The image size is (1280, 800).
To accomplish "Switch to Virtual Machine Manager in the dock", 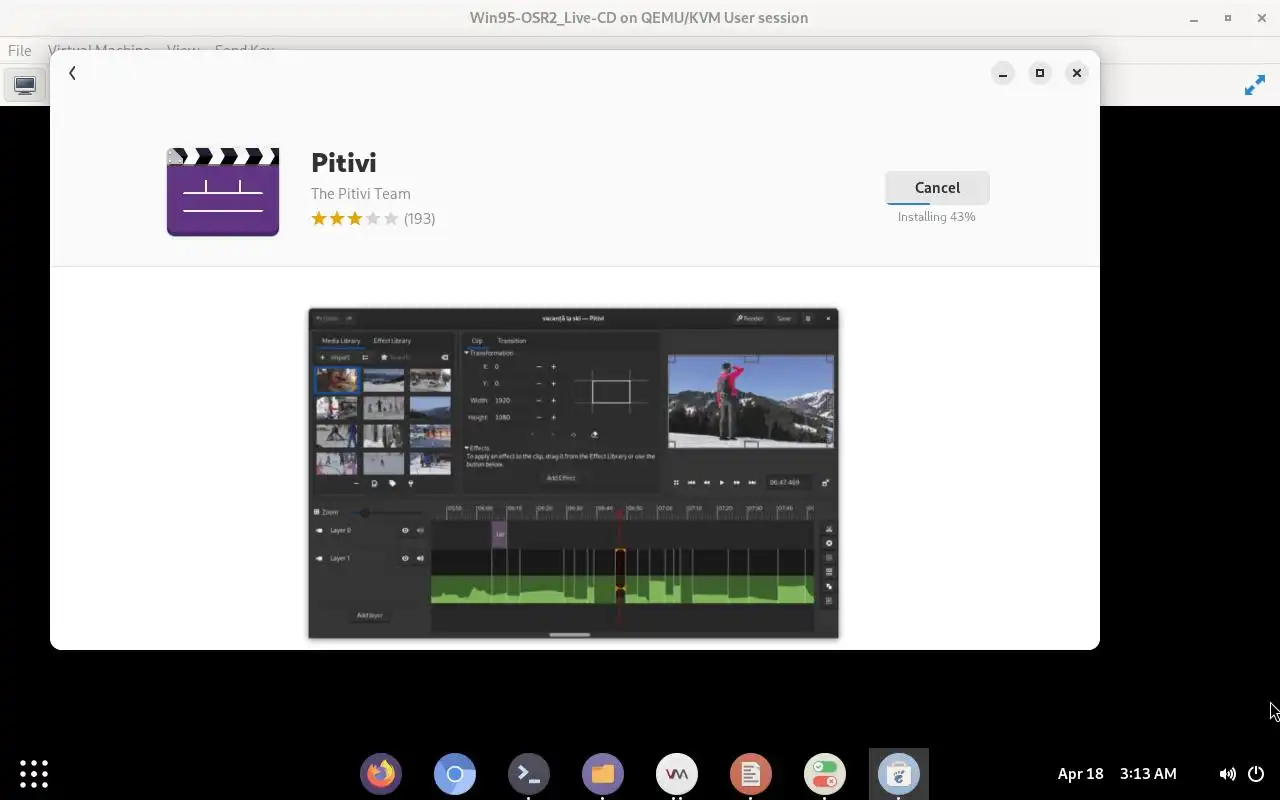I will [x=677, y=773].
